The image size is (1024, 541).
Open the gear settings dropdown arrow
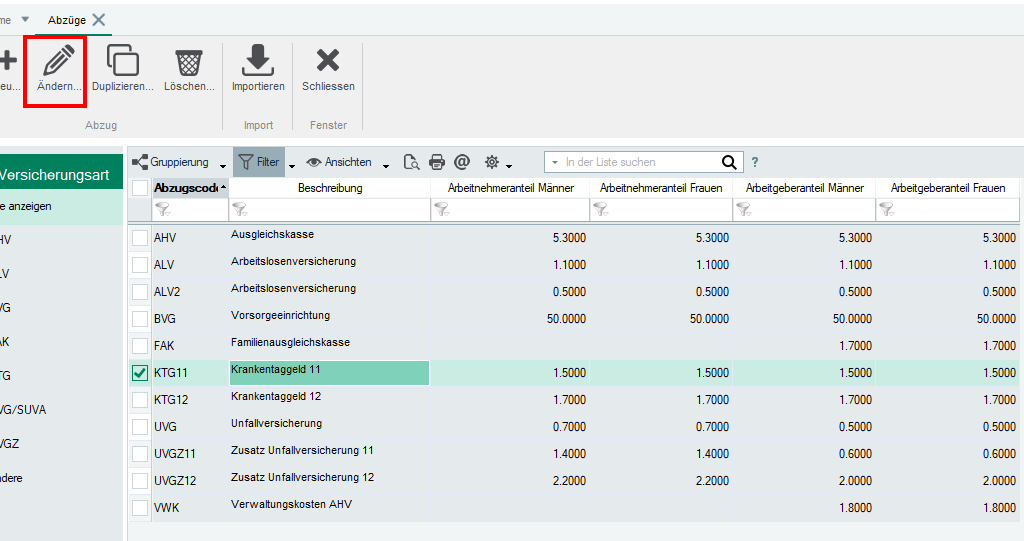click(x=509, y=166)
